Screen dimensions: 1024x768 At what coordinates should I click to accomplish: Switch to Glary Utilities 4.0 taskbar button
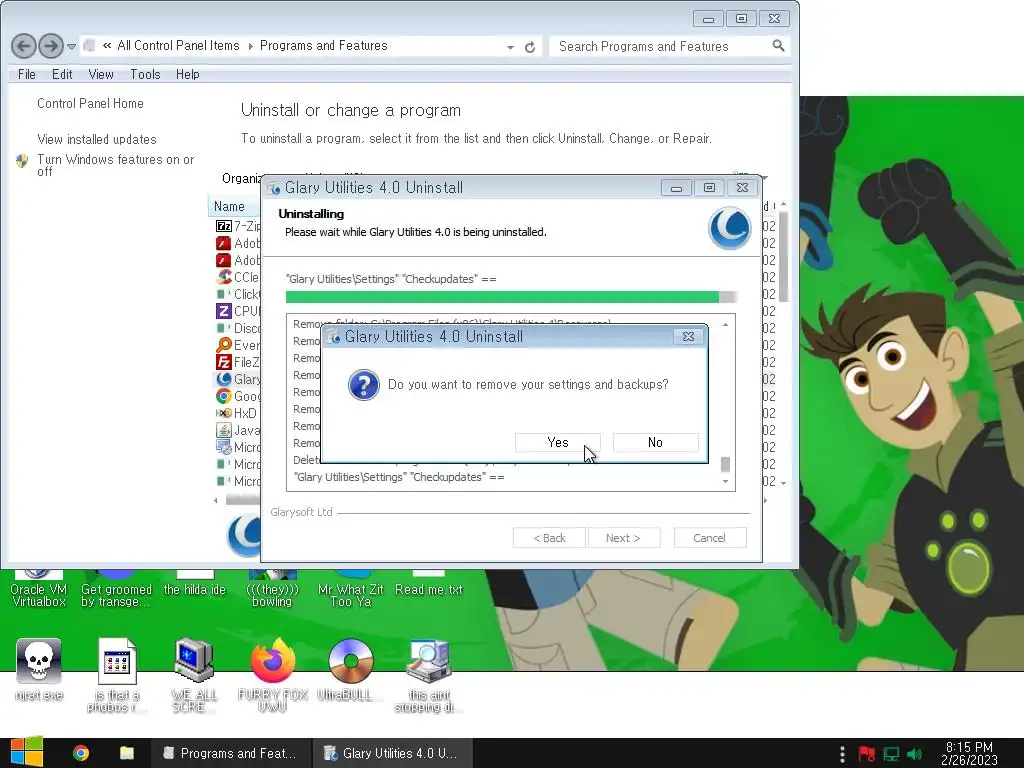[x=393, y=753]
